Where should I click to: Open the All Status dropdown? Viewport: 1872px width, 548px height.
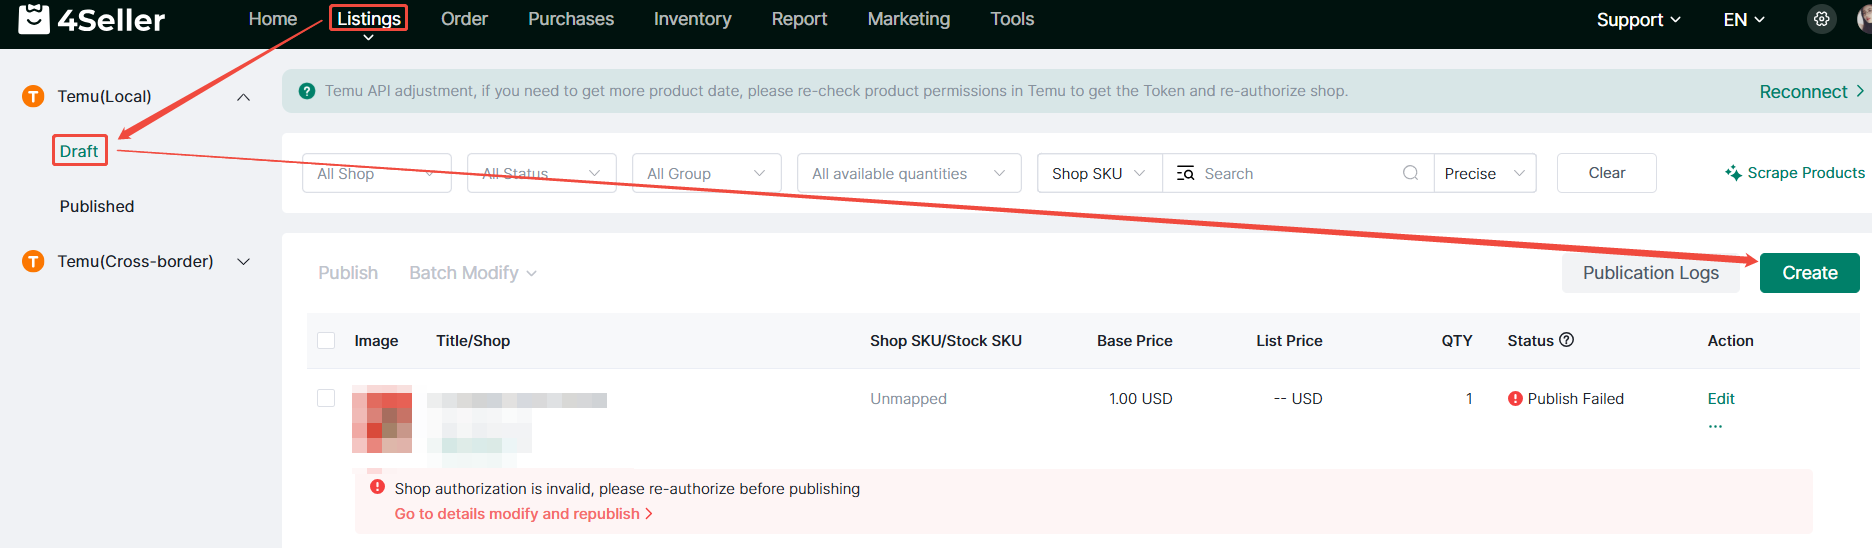542,173
